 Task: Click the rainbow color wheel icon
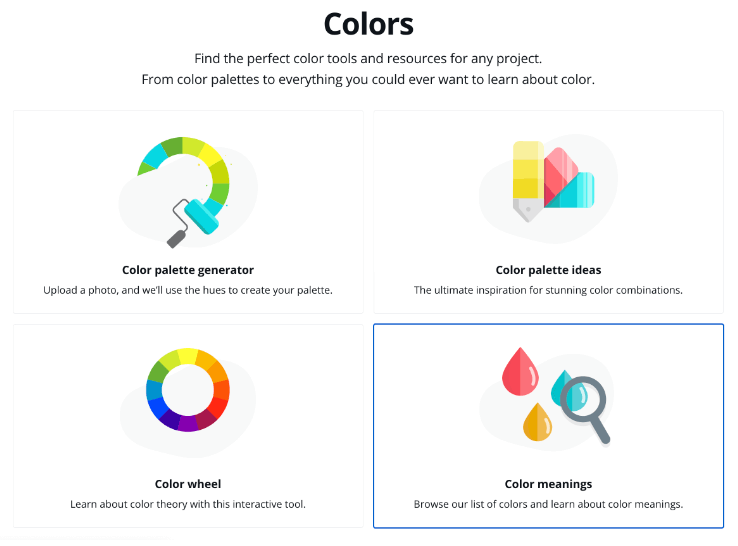pos(188,389)
